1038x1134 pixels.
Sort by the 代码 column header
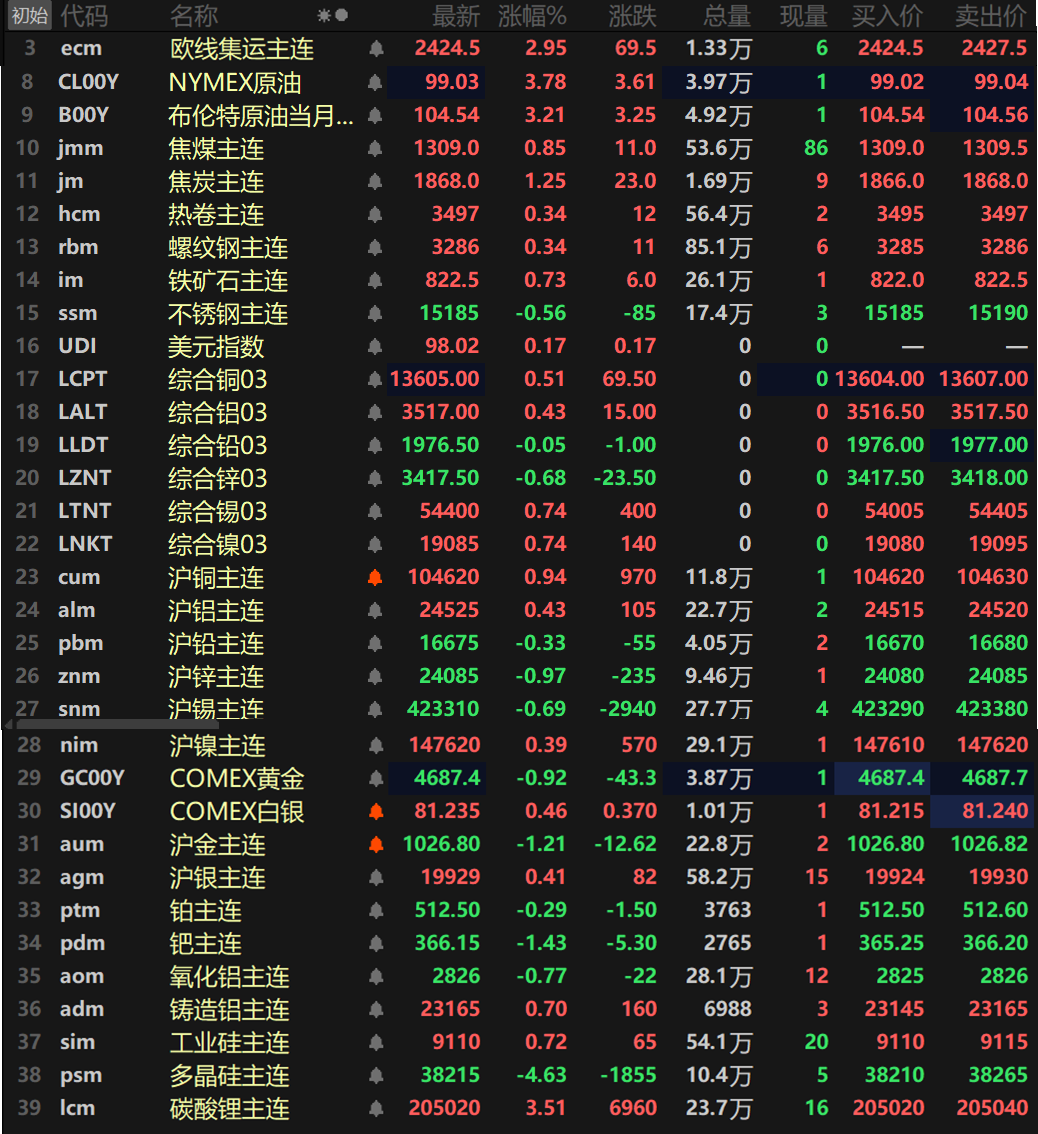click(84, 15)
